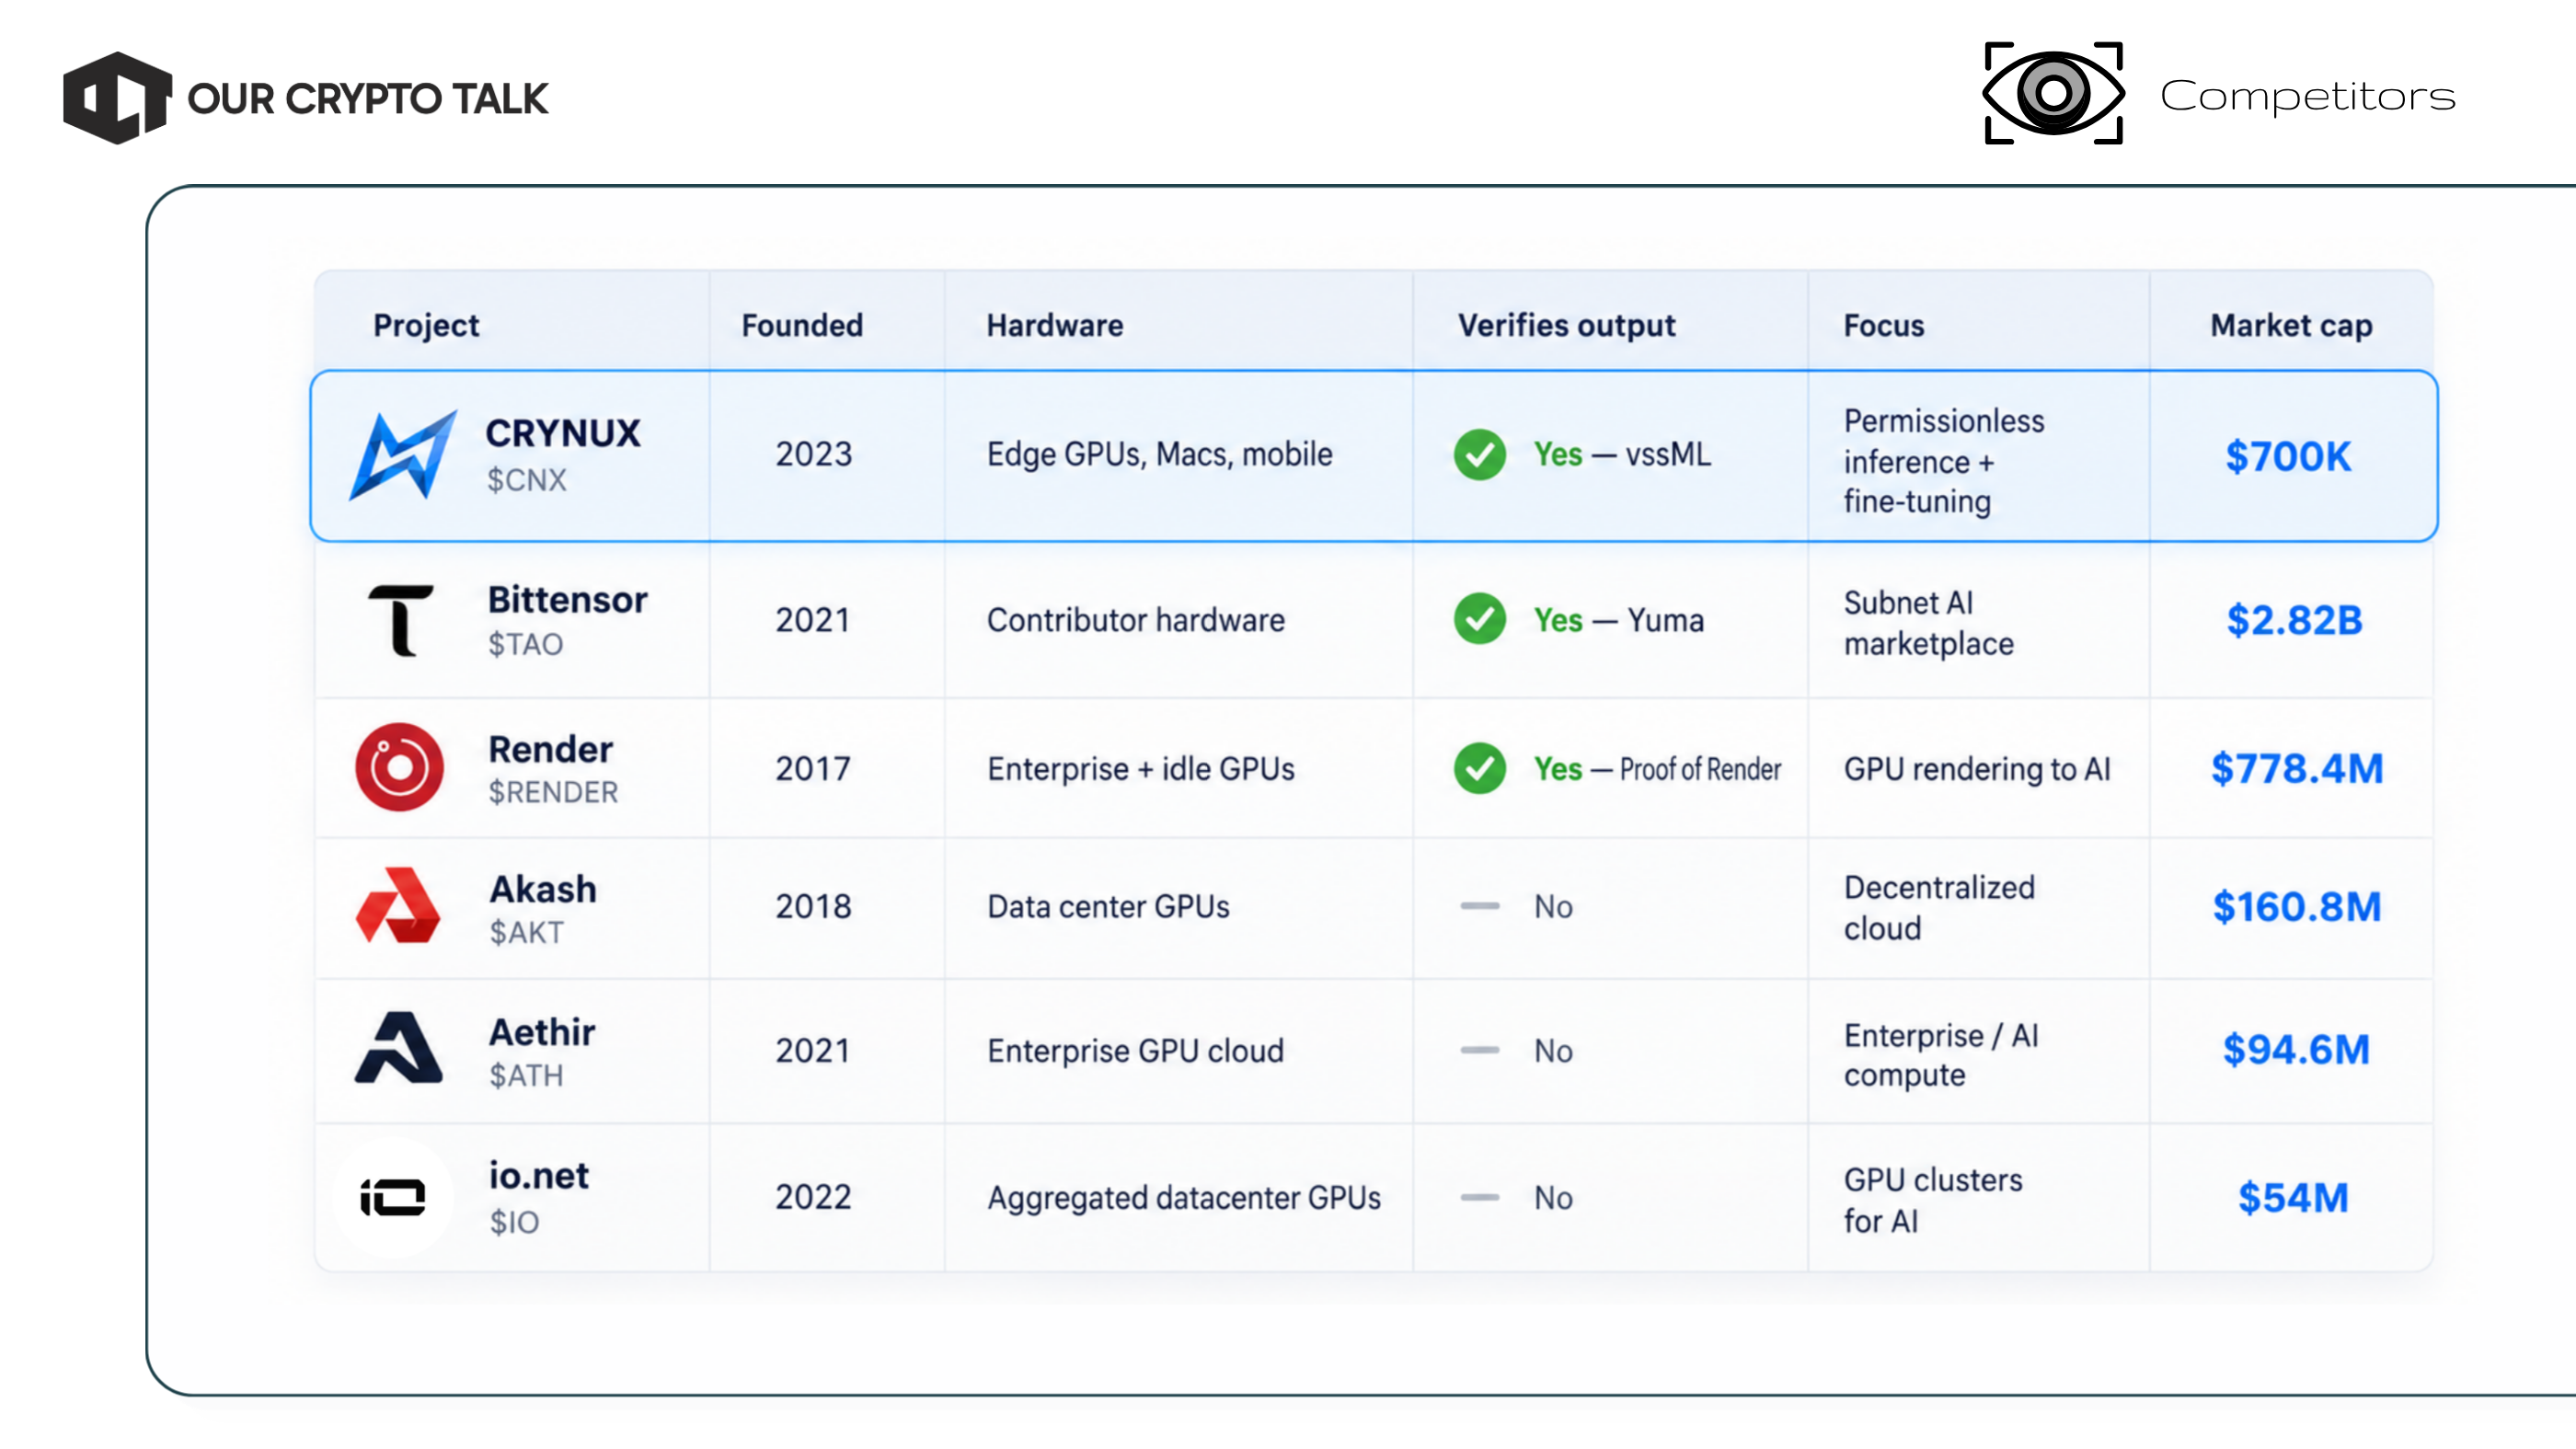The height and width of the screenshot is (1449, 2576).
Task: Click the Founded column header
Action: pos(802,325)
